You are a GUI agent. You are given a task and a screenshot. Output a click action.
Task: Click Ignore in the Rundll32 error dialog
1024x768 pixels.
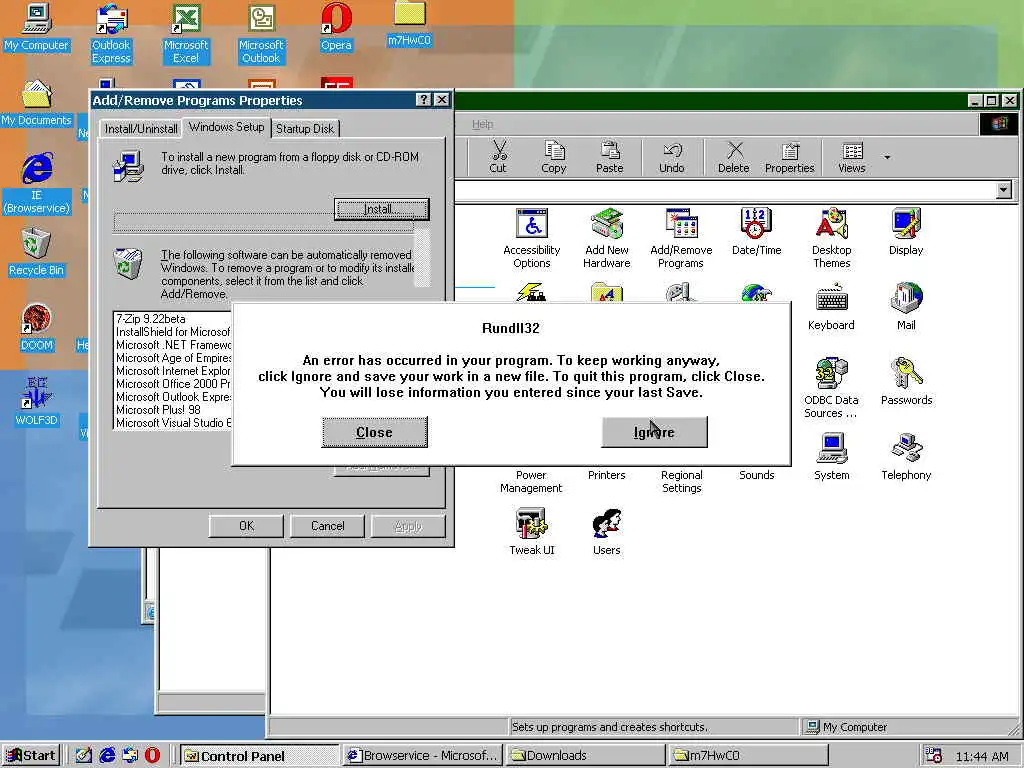654,432
